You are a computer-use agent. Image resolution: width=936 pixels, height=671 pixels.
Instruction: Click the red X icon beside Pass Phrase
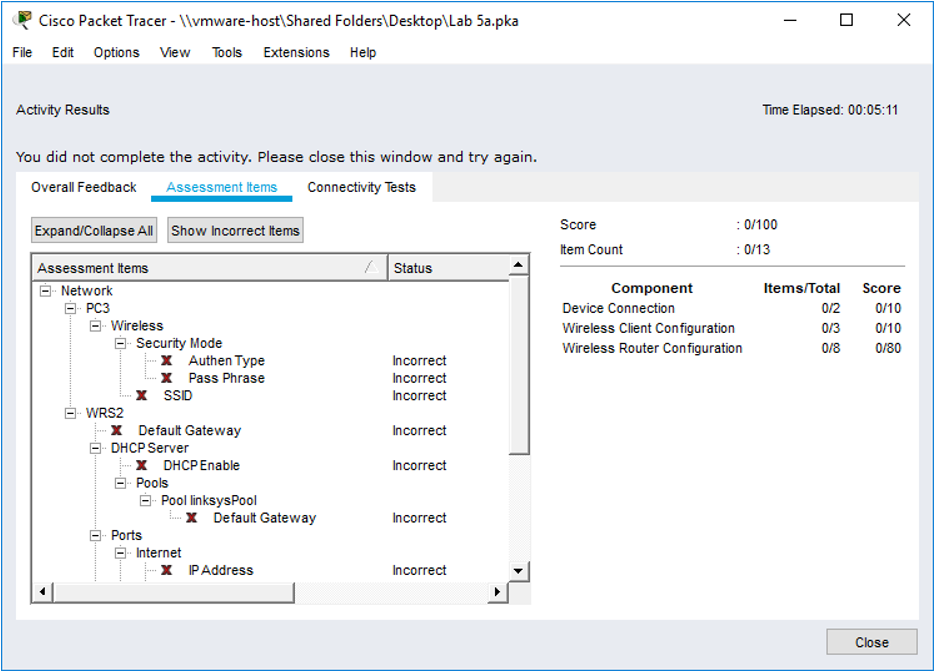tap(166, 378)
